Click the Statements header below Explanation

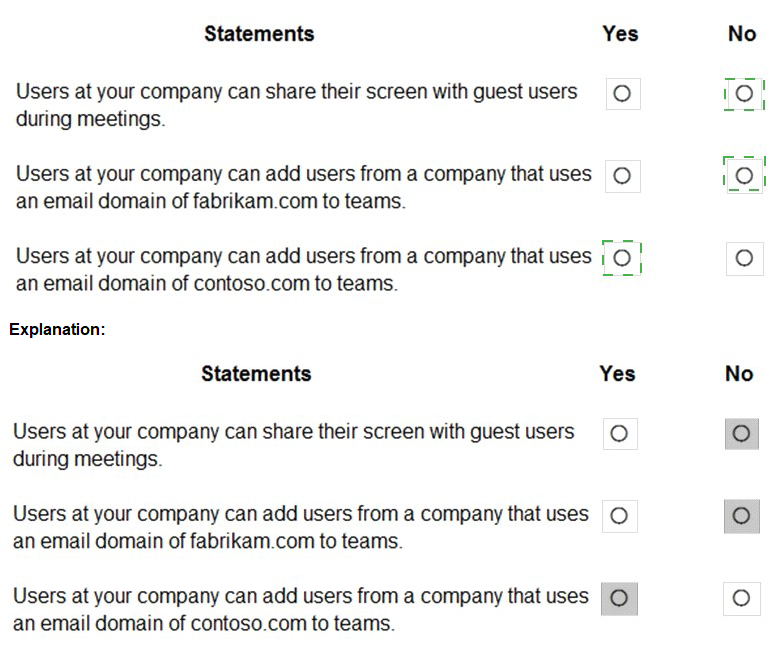pos(256,374)
